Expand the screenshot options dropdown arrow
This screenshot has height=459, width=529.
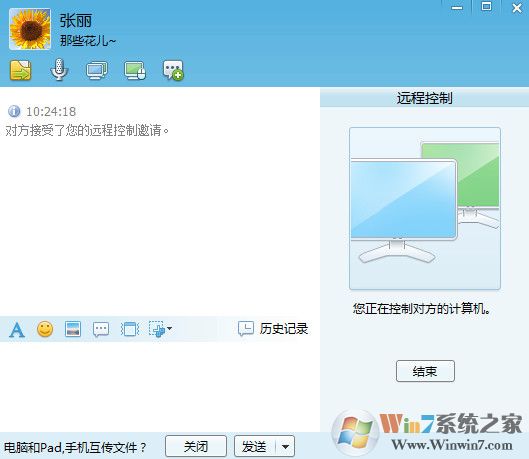tap(169, 328)
